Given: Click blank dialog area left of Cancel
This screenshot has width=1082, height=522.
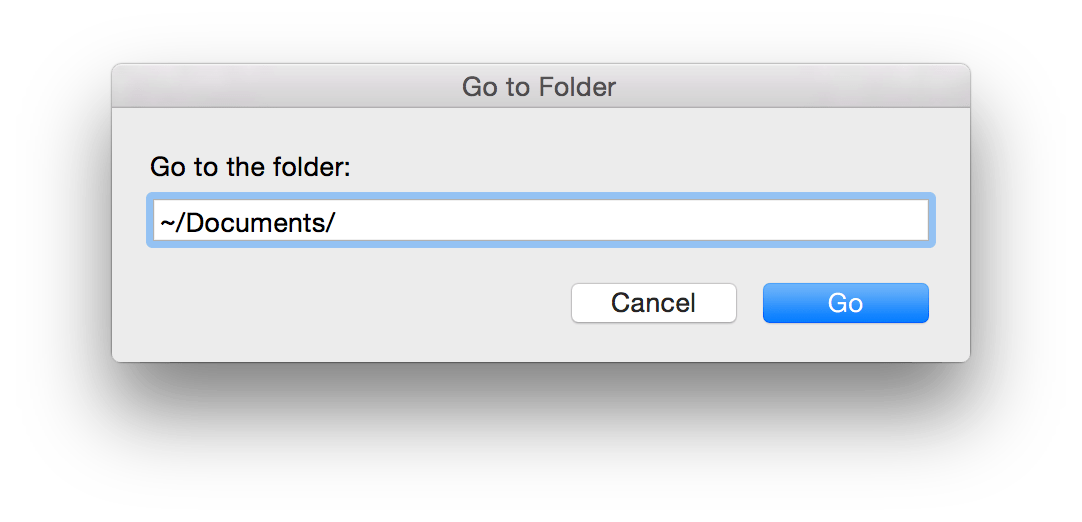Looking at the screenshot, I should coord(350,303).
